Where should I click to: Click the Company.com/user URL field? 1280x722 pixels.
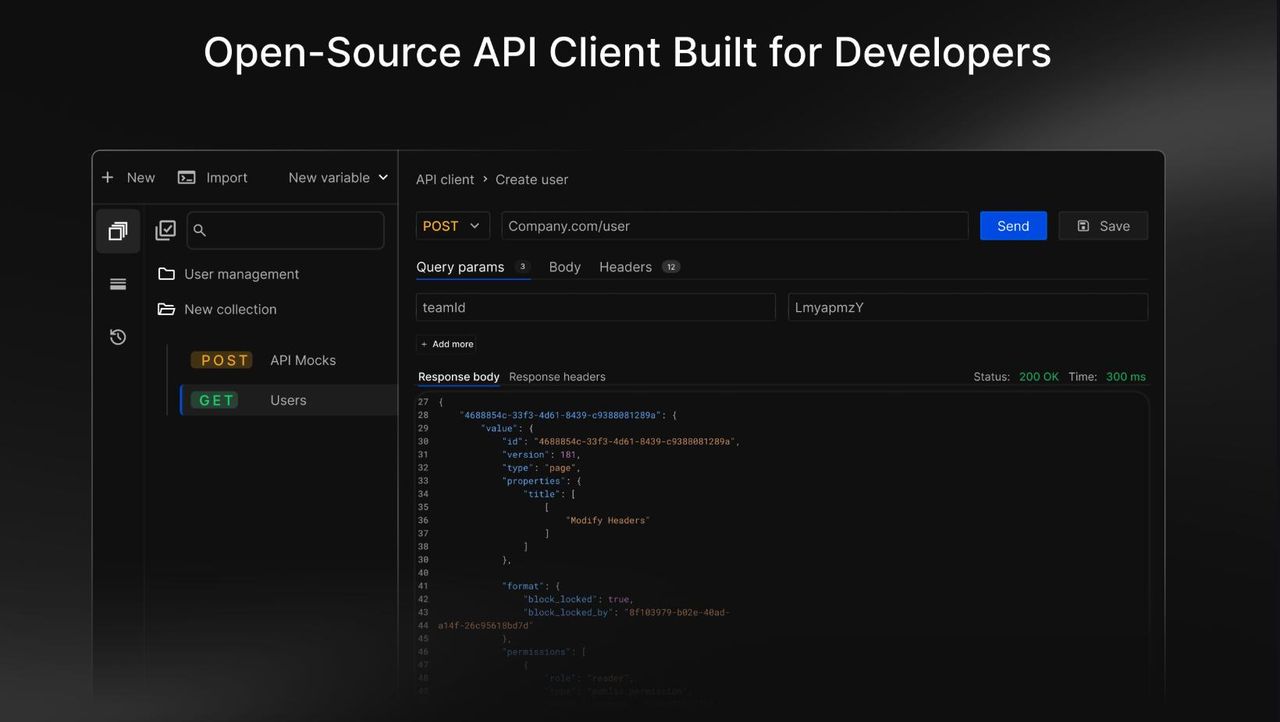[x=734, y=226]
